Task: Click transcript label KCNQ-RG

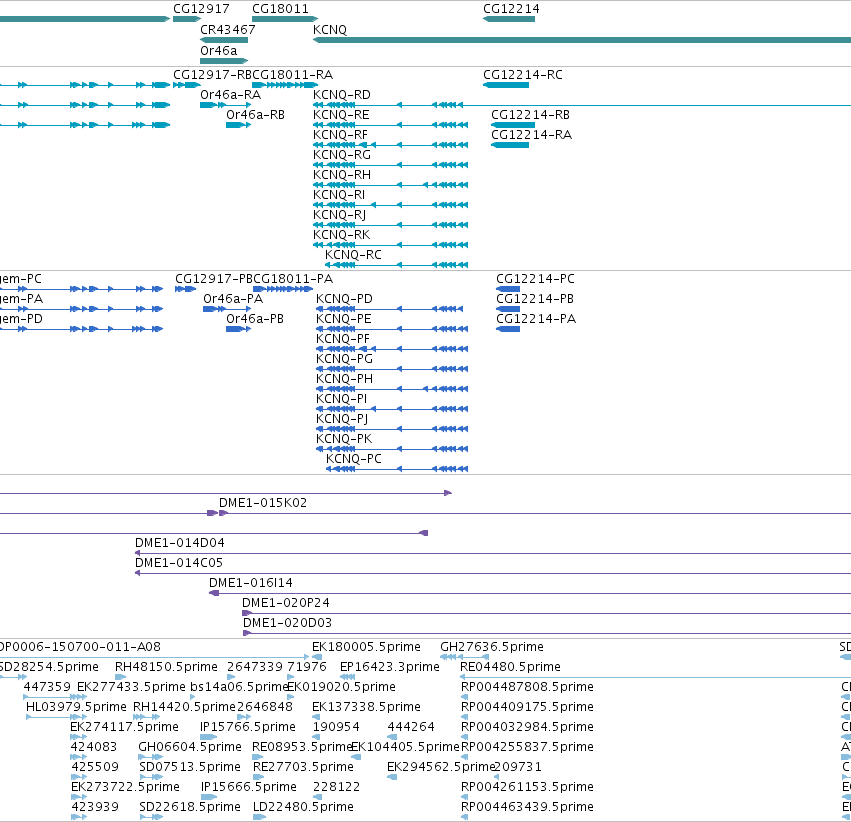Action: coord(342,155)
